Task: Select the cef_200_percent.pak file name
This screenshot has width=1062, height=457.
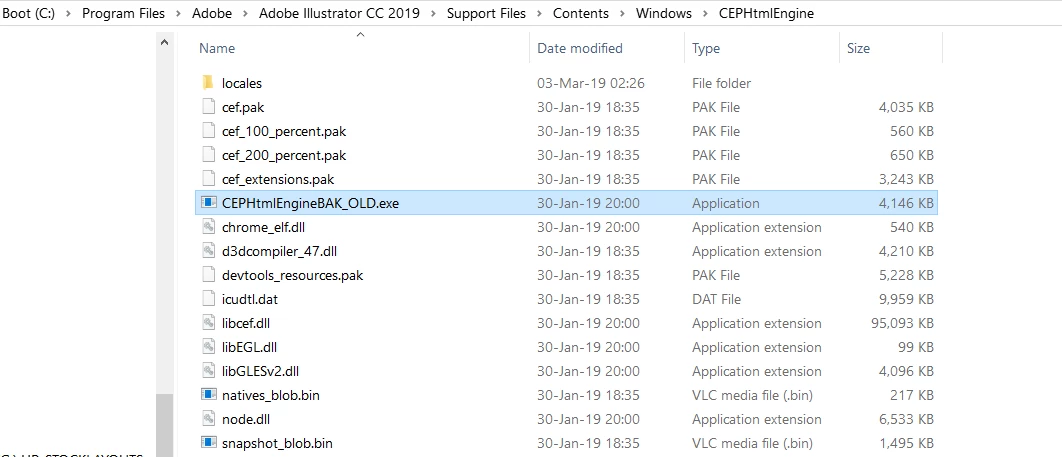Action: 284,155
